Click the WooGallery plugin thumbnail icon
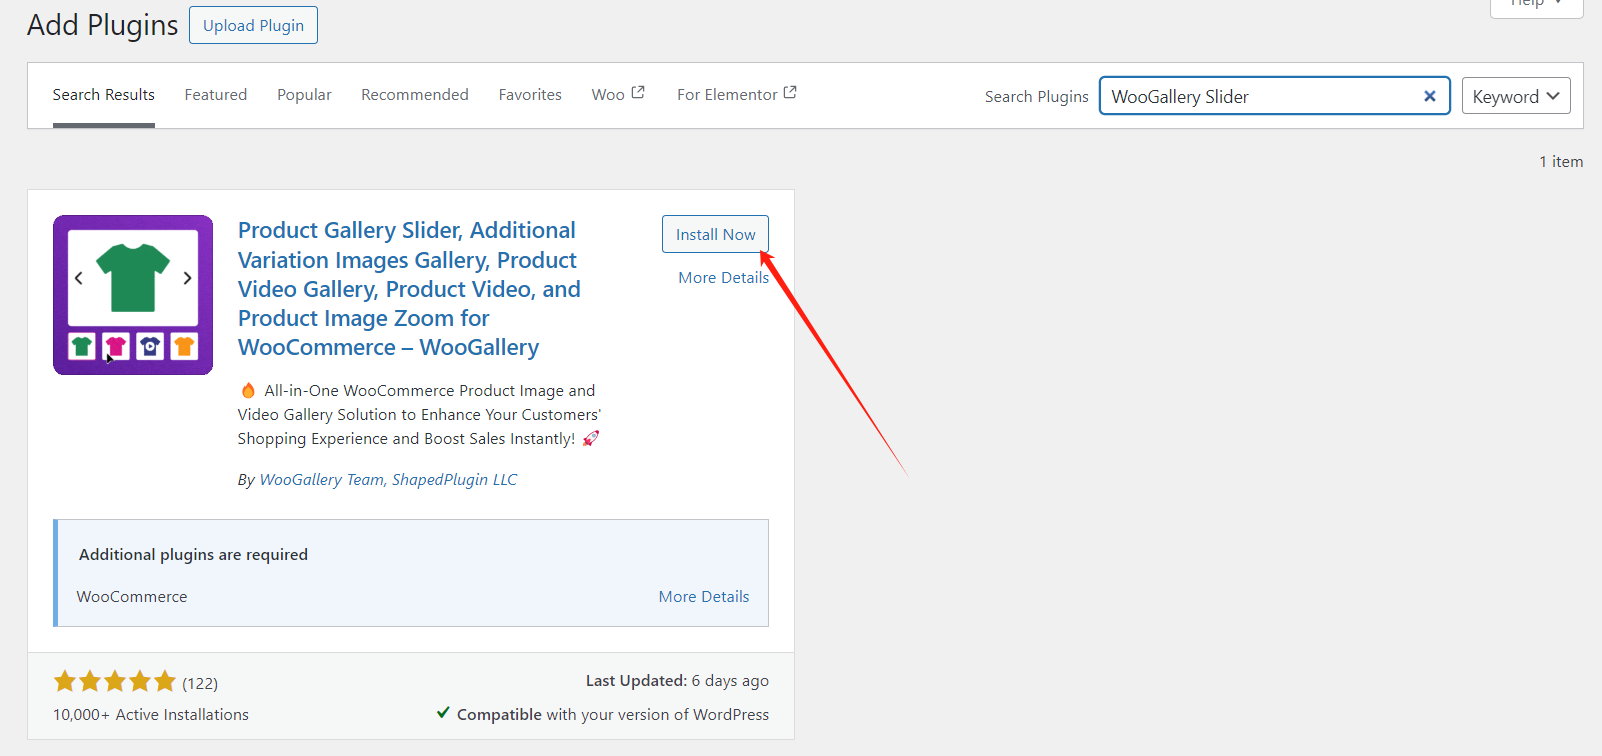Screen dimensions: 1602x756 pyautogui.click(x=133, y=295)
